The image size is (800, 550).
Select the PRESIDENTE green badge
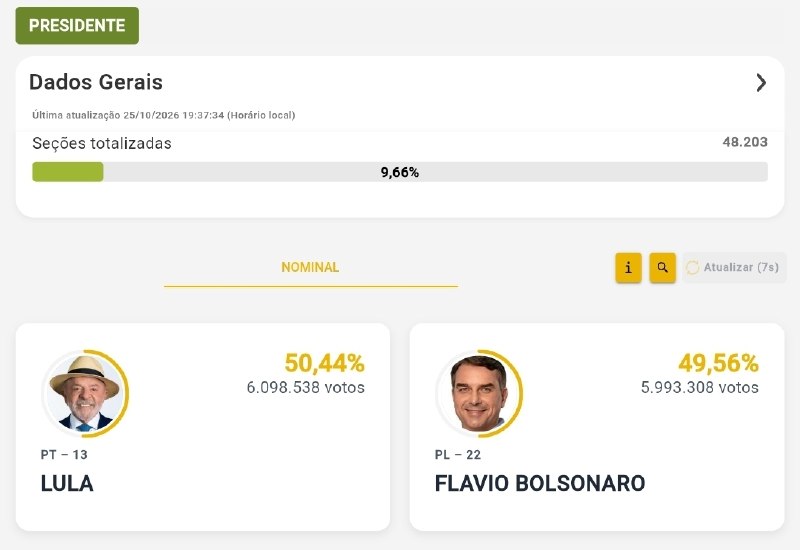[x=77, y=26]
